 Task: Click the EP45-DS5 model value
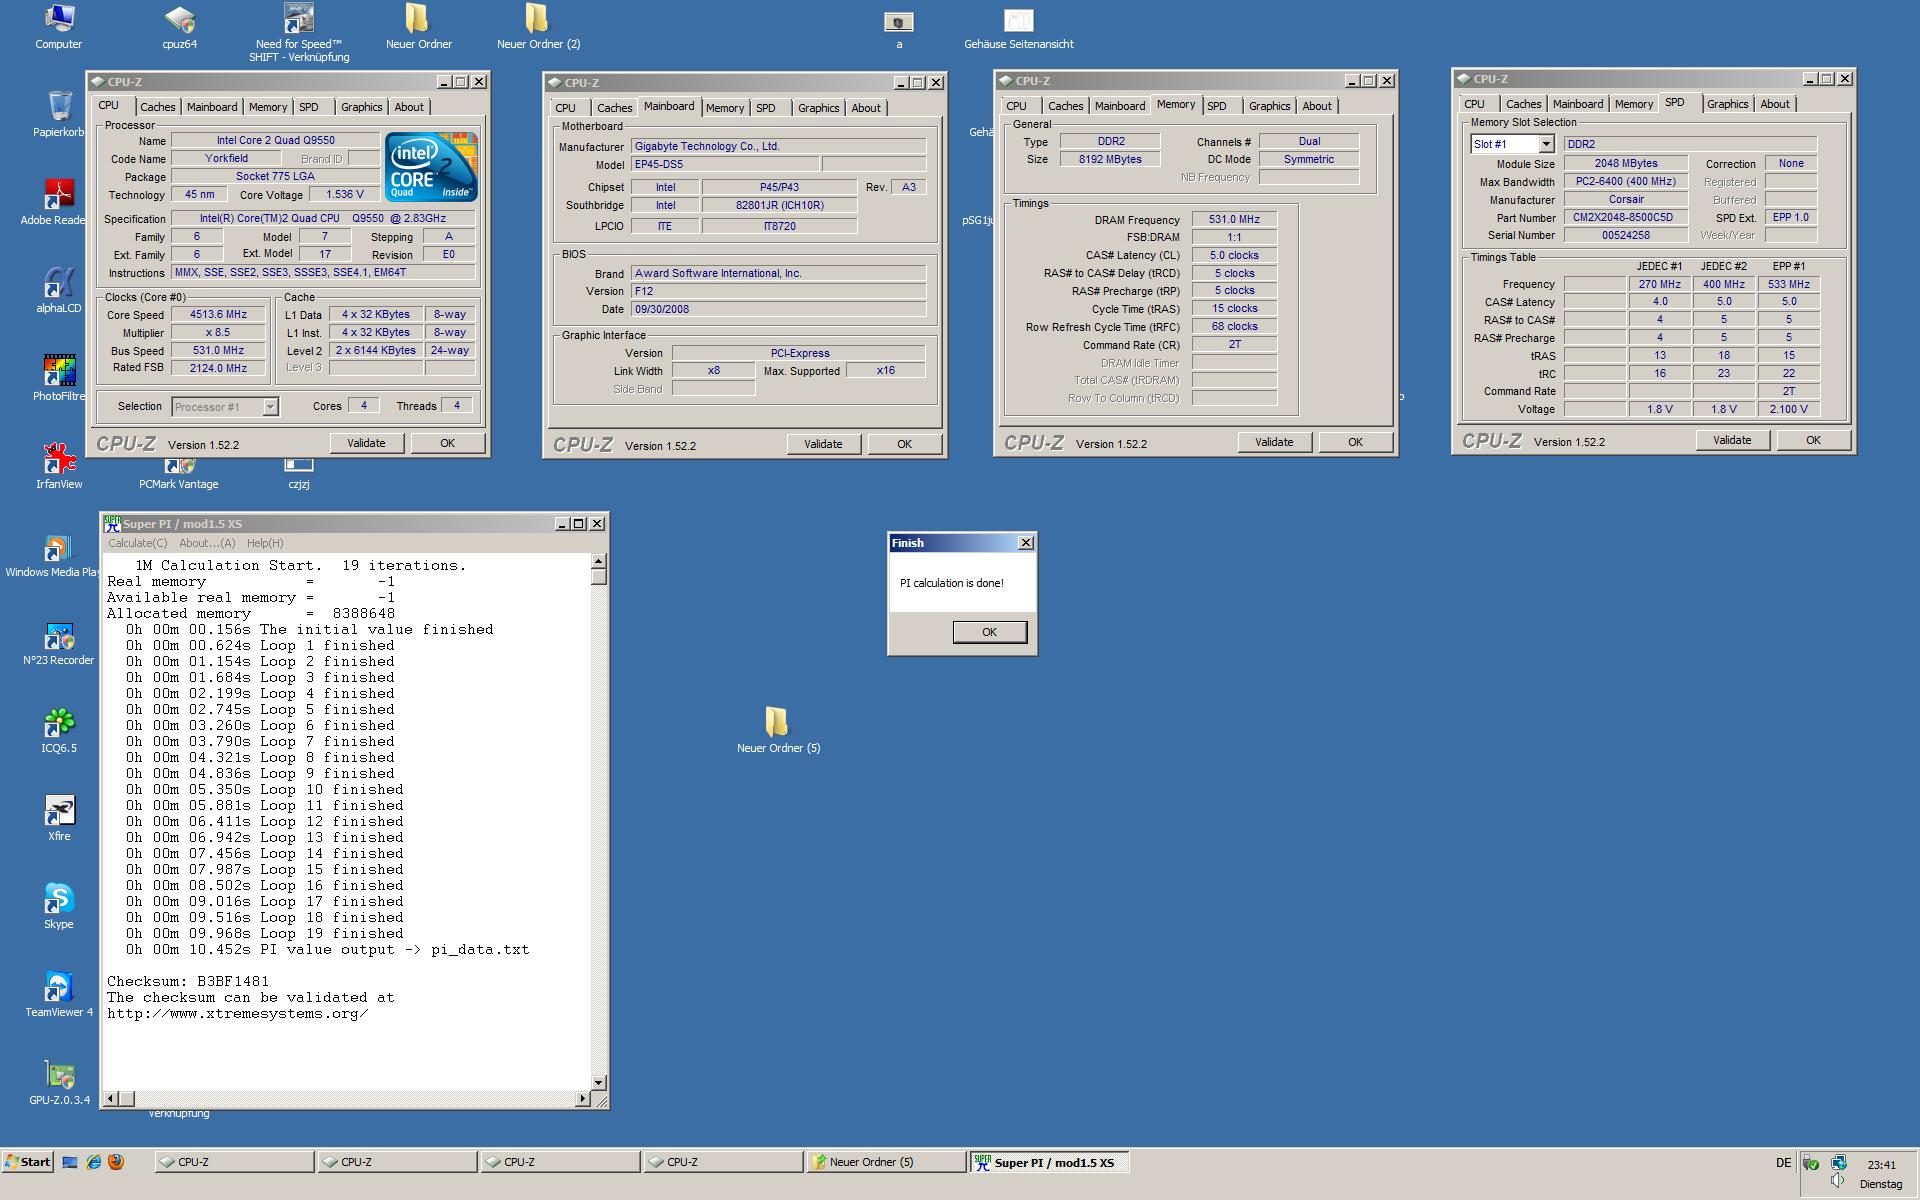point(725,165)
